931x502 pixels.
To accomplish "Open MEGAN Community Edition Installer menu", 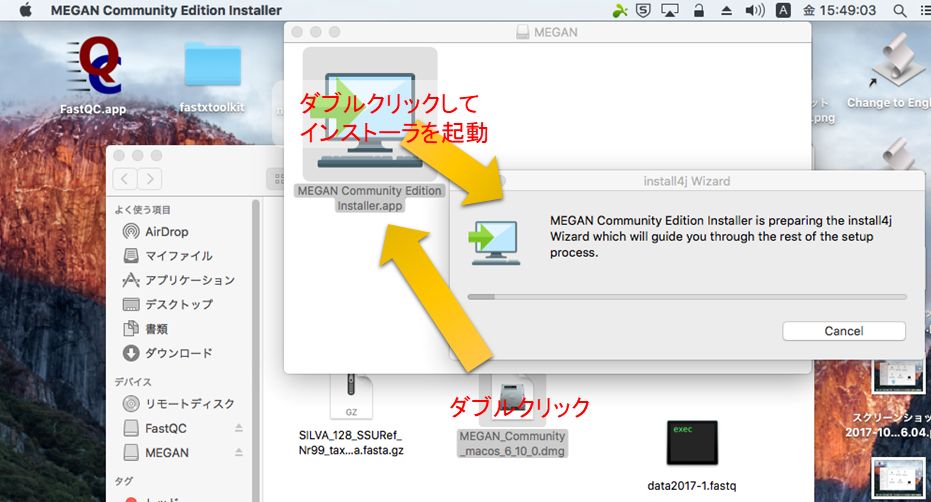I will [x=166, y=10].
